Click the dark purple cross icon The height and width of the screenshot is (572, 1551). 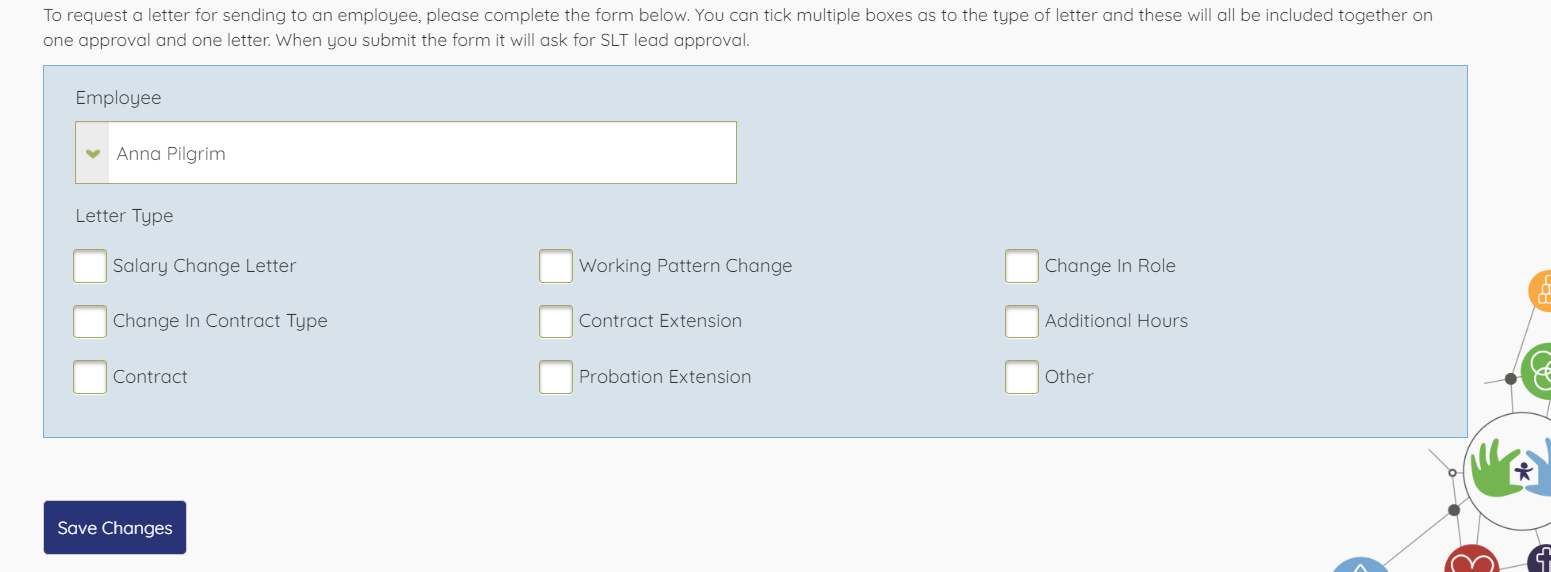point(1541,561)
